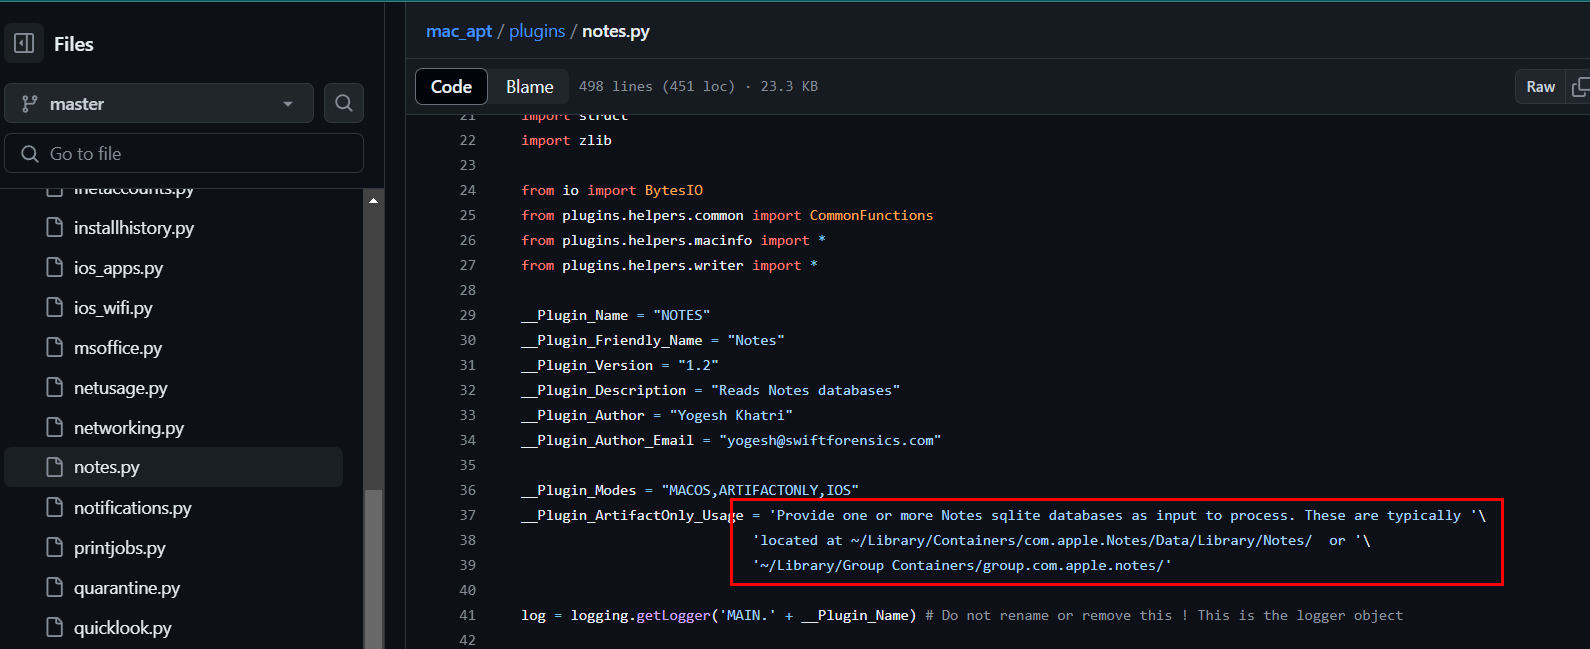Click the copy raw file icon

[1579, 87]
